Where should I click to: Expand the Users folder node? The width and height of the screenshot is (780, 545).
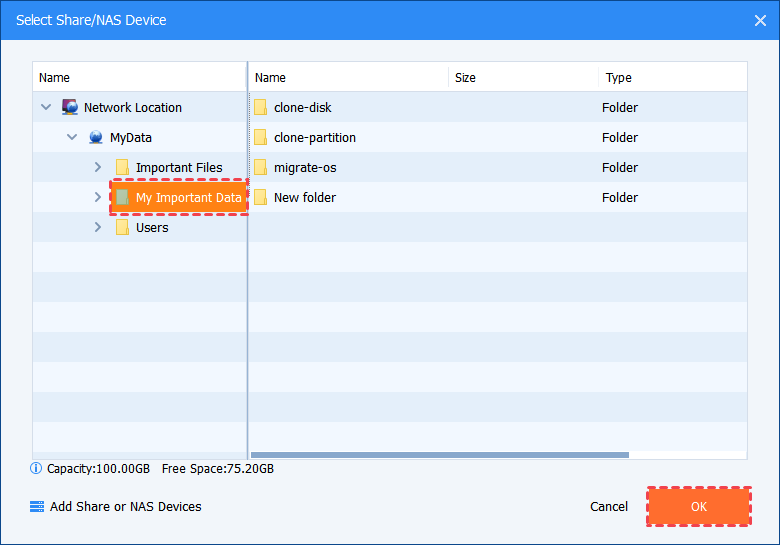(97, 227)
